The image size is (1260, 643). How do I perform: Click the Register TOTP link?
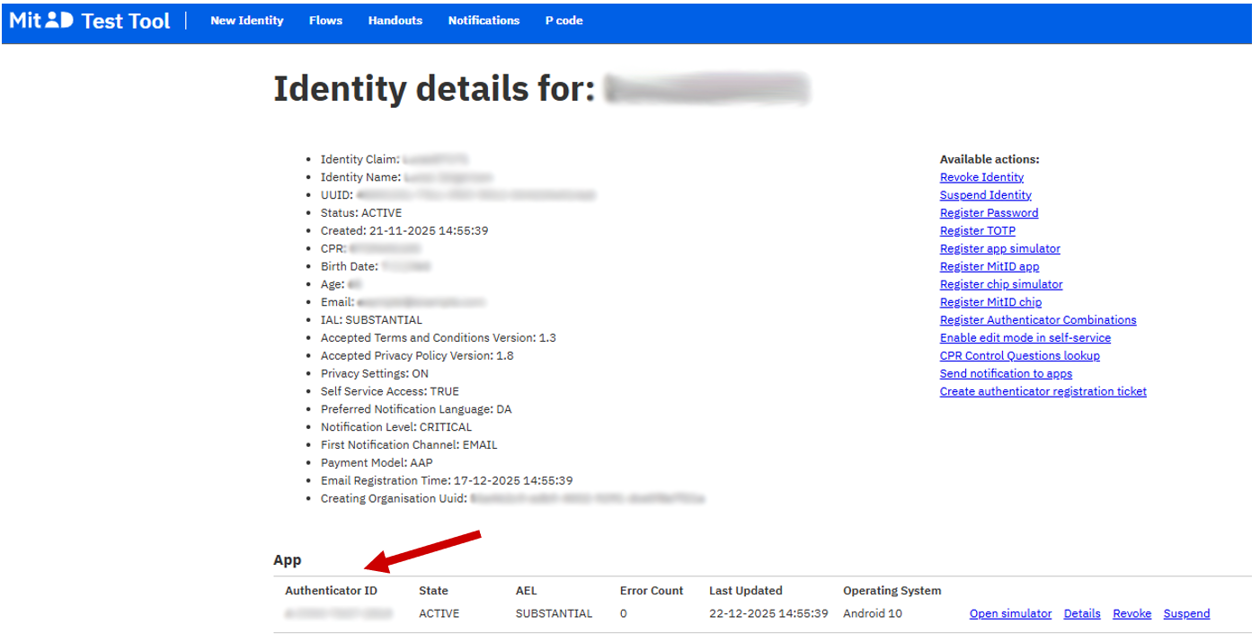(x=977, y=232)
